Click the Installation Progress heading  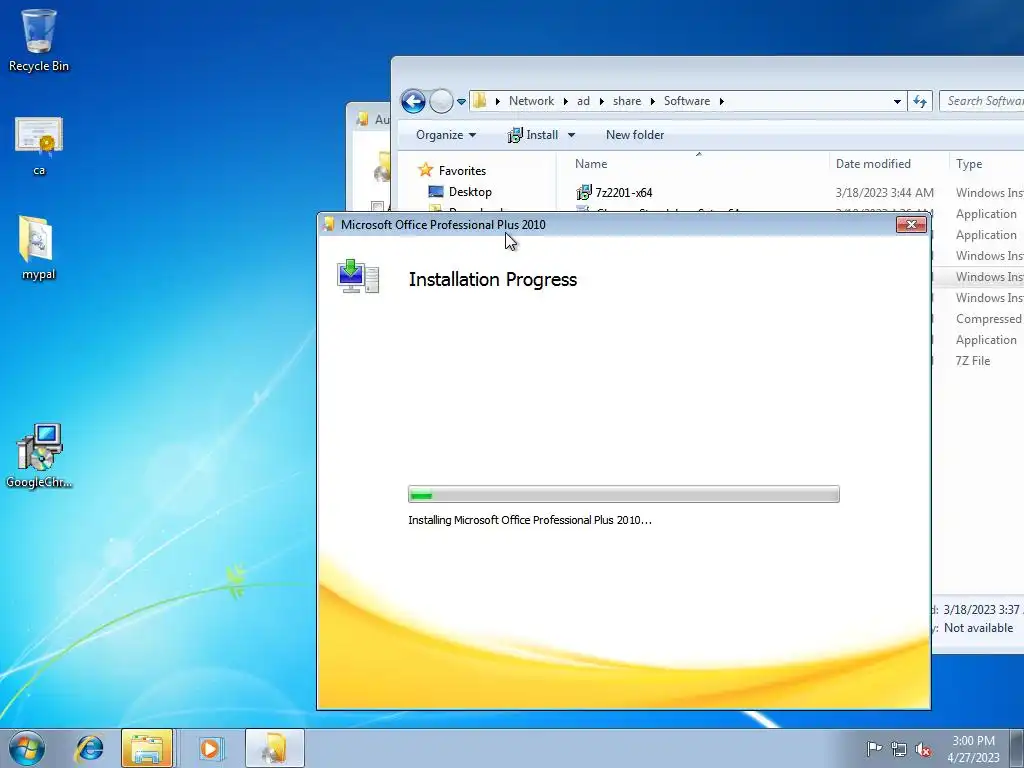(492, 280)
